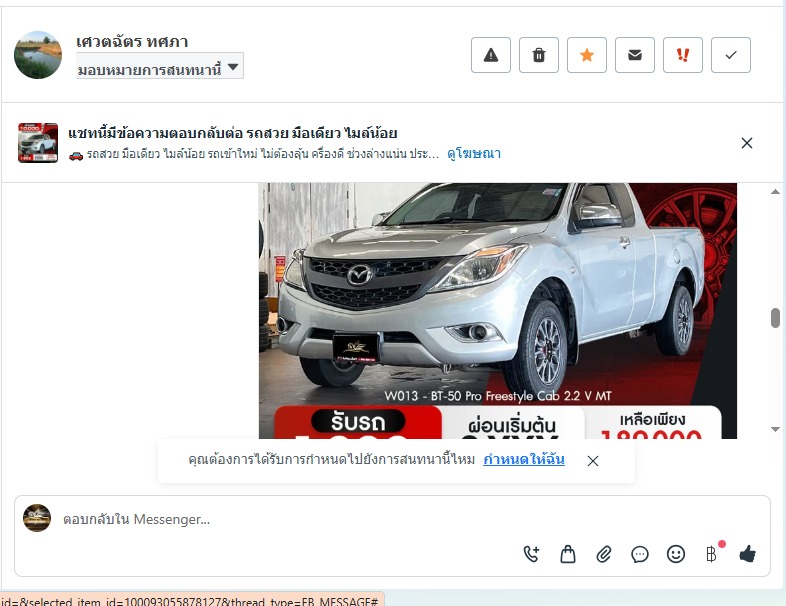Delete conversation using trash icon
The width and height of the screenshot is (786, 606).
(539, 55)
